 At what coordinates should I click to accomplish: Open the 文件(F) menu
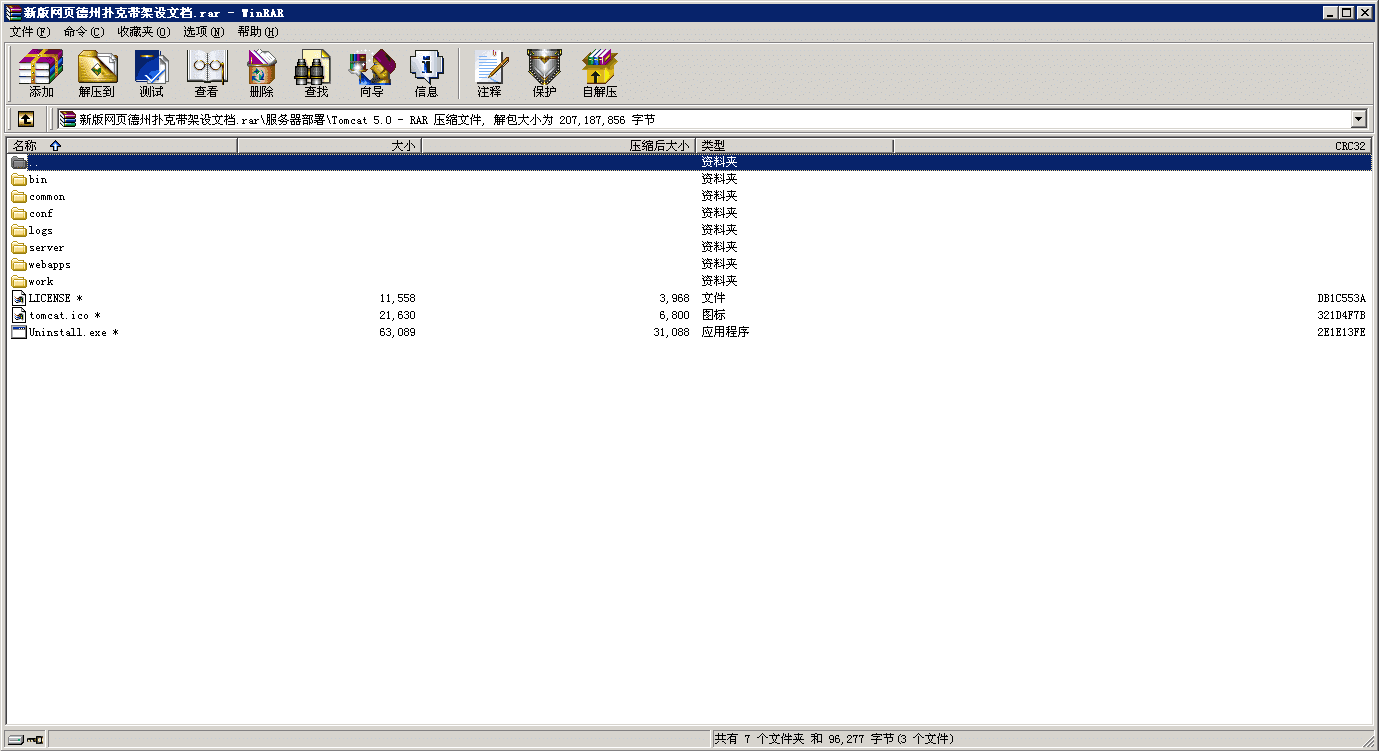29,32
